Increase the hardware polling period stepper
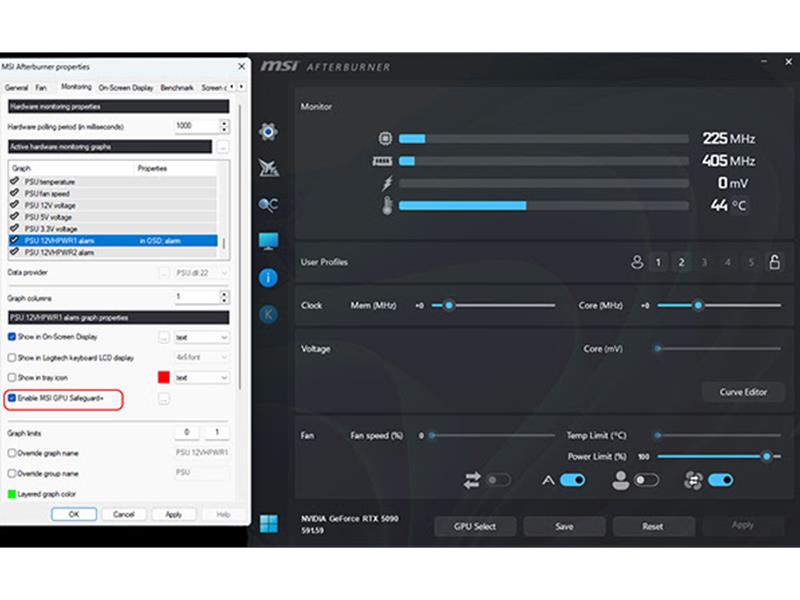800x600 pixels. tap(223, 123)
